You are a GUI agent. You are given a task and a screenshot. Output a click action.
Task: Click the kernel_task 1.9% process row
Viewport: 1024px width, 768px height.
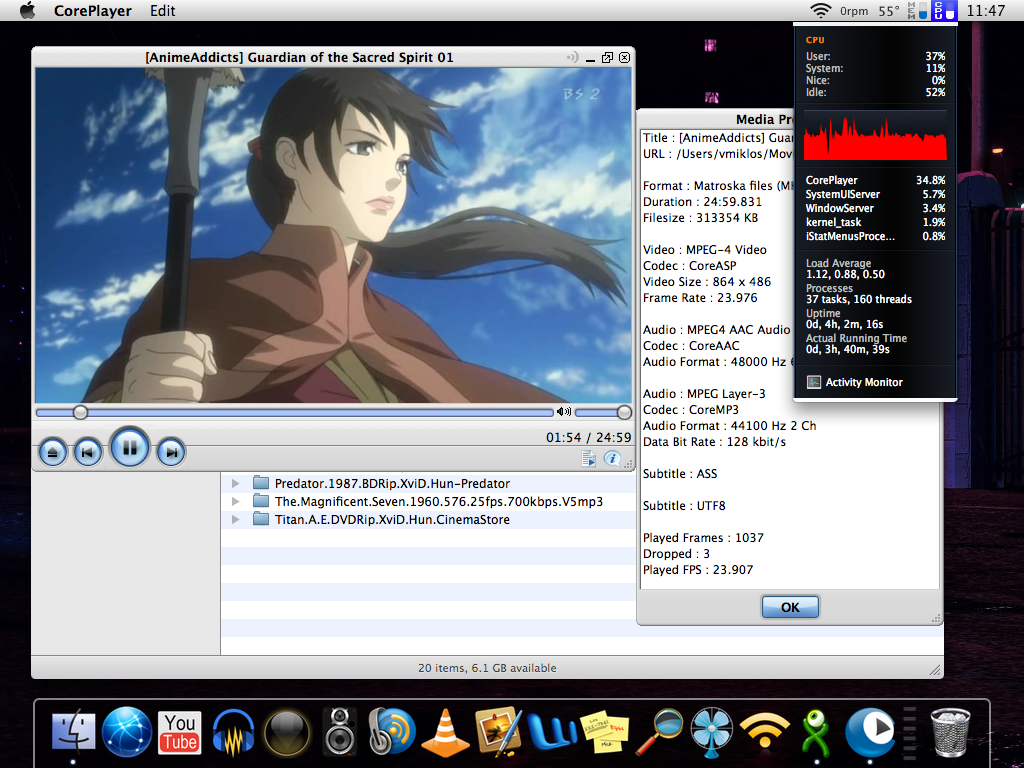(875, 222)
